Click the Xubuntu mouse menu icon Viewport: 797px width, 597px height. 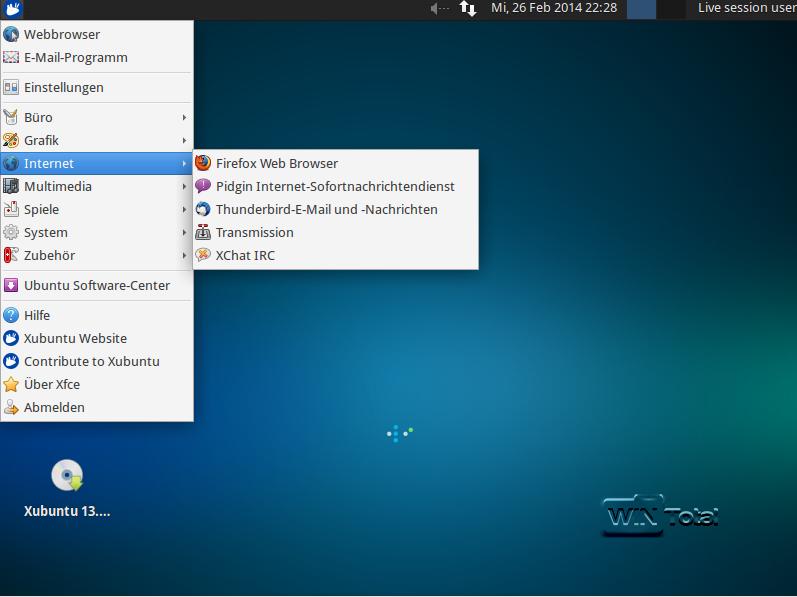pyautogui.click(x=12, y=9)
